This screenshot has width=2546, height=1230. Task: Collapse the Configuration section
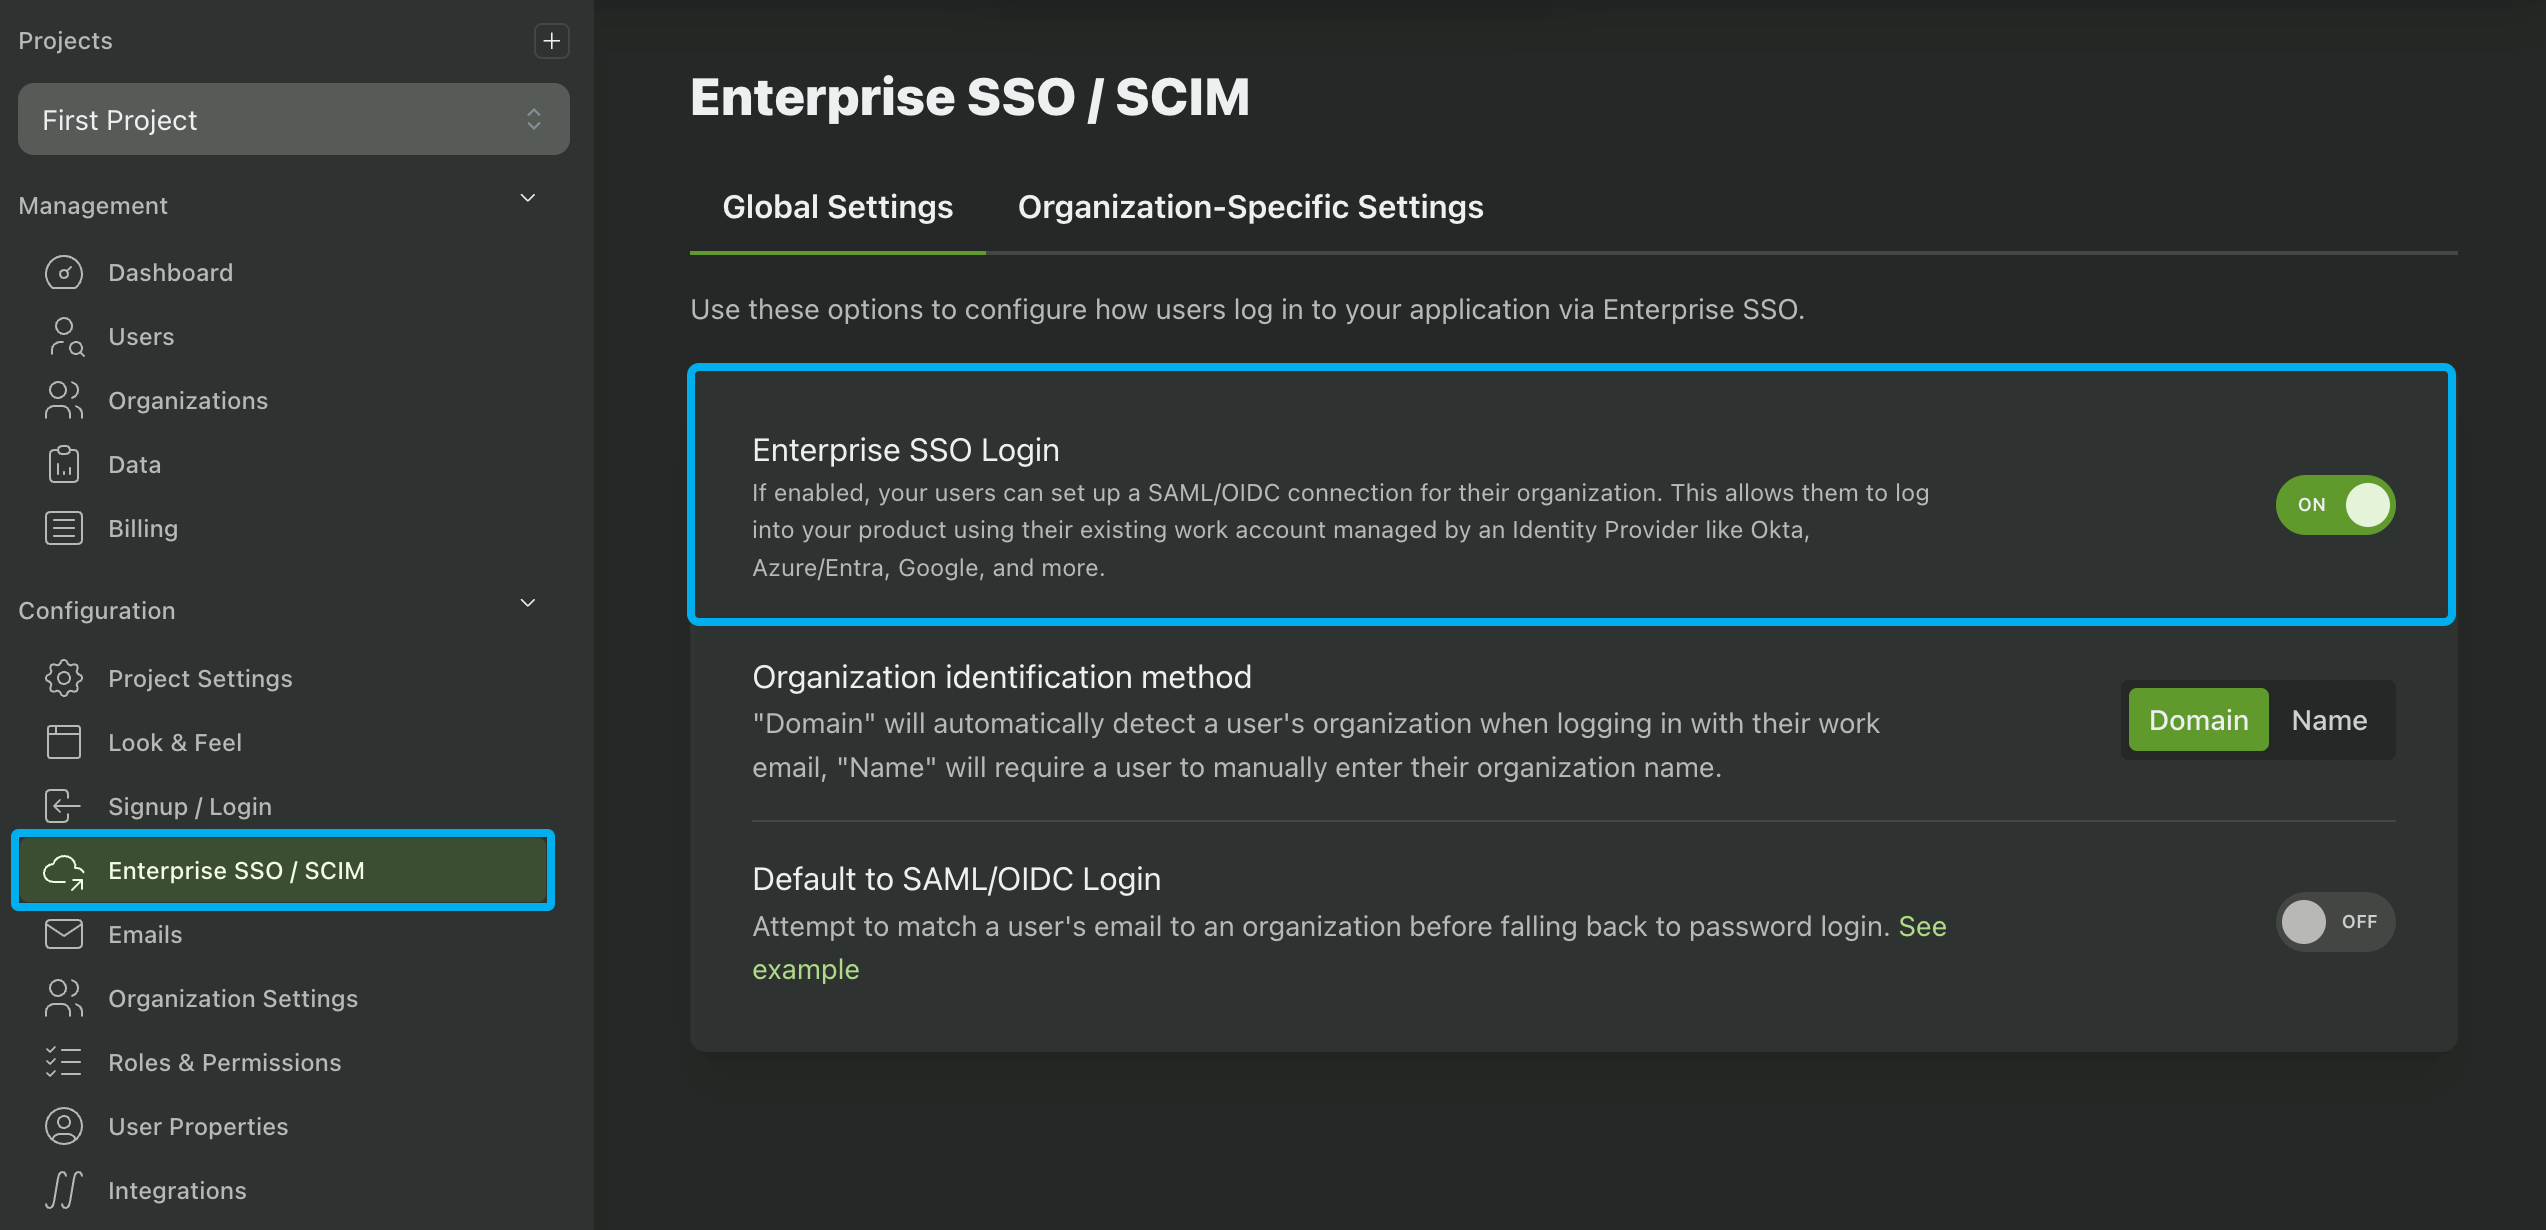click(528, 604)
